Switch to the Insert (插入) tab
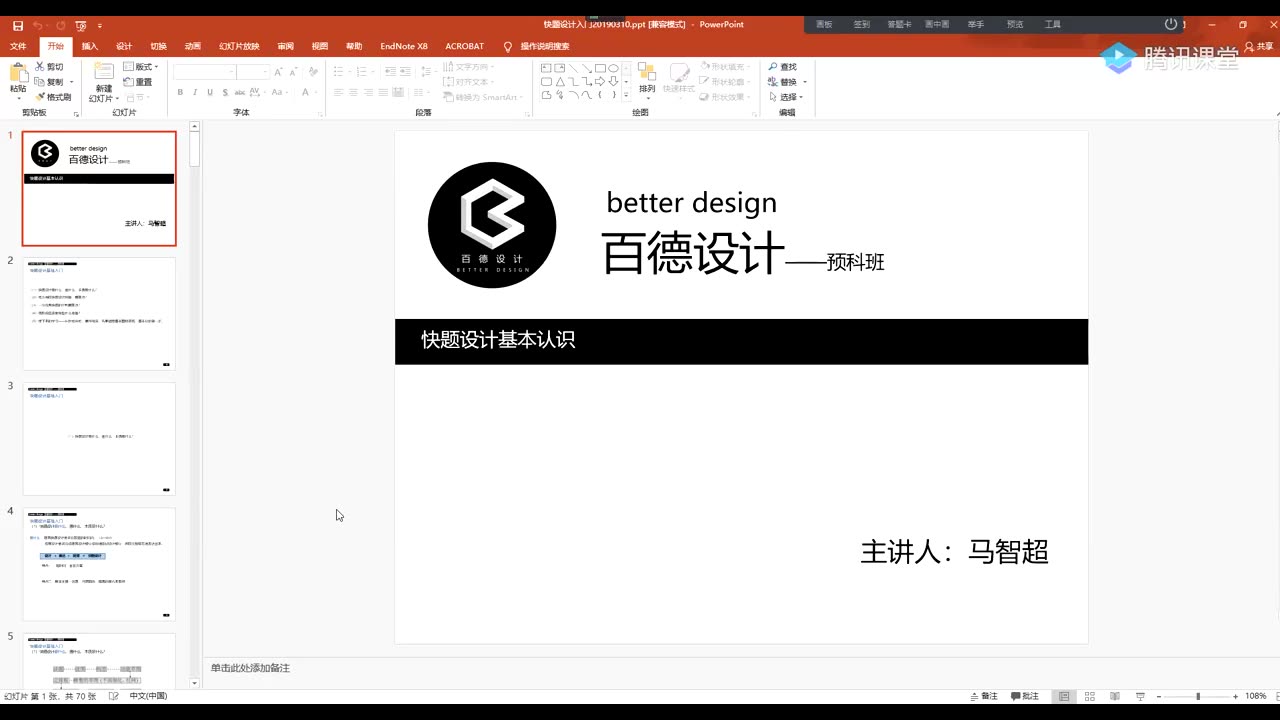Screen dimensions: 1280x720 click(x=90, y=46)
